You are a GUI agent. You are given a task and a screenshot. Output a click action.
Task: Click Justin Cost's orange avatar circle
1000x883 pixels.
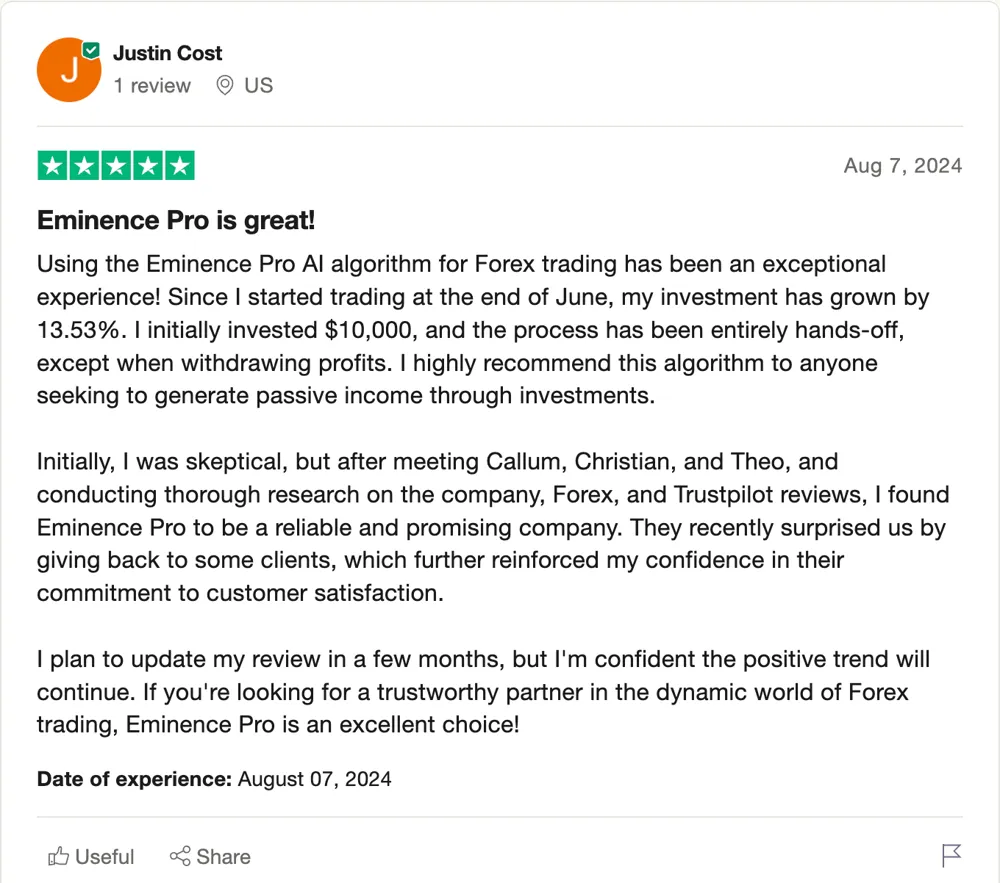click(x=68, y=69)
